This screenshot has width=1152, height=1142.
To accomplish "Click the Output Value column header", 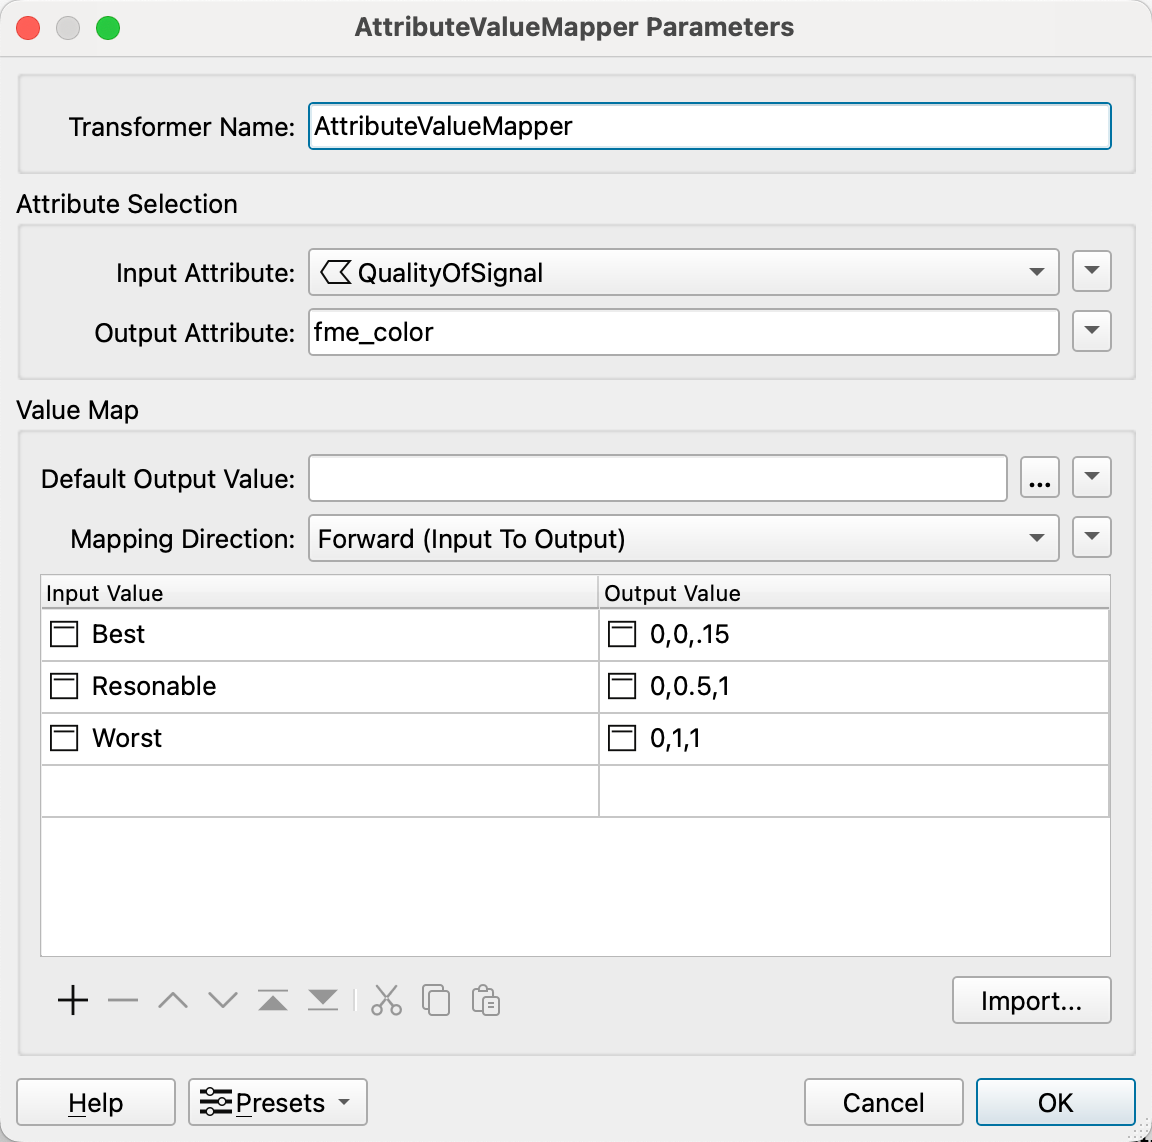I will [854, 592].
